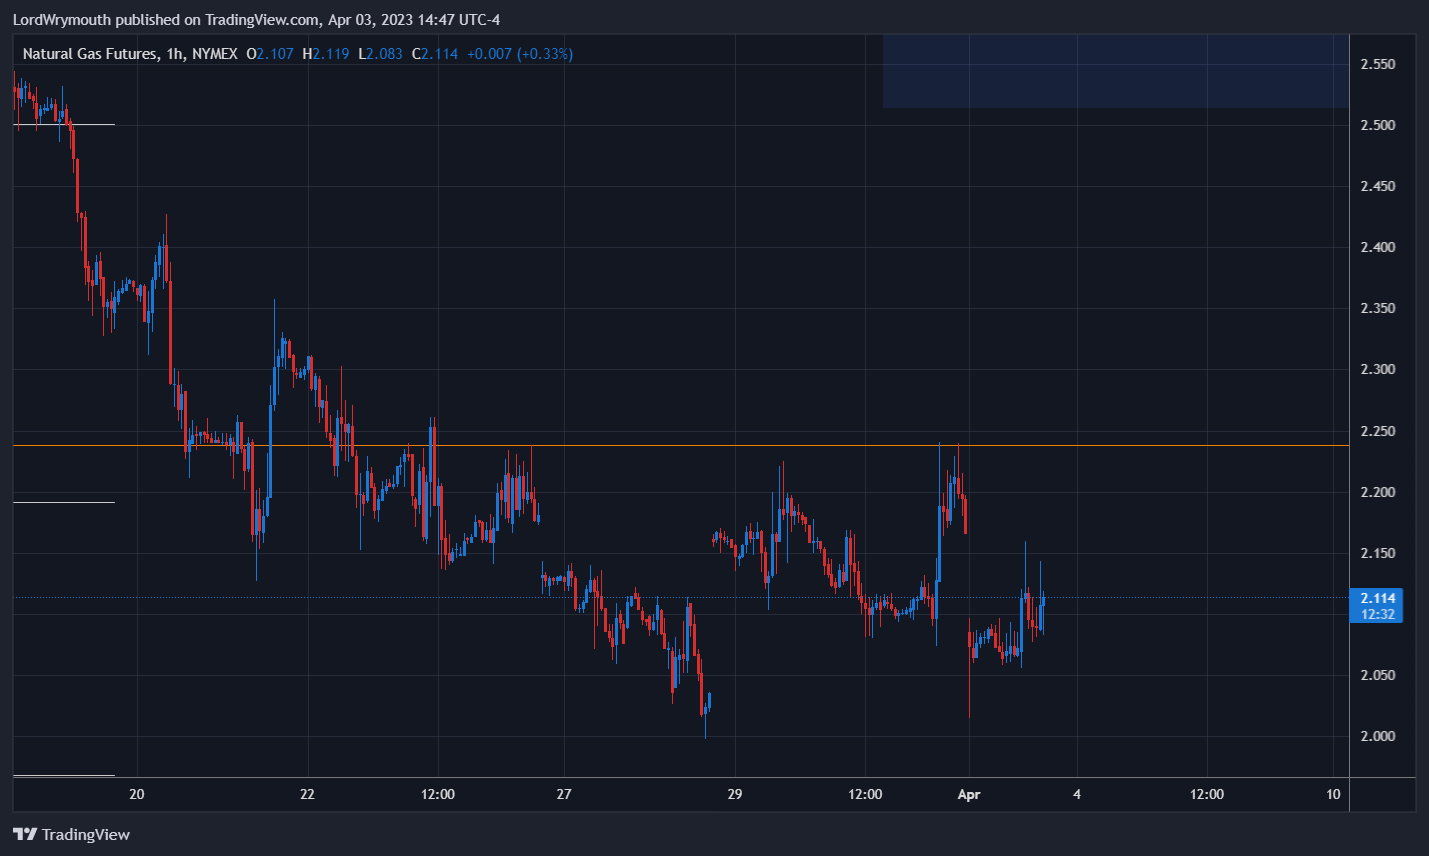Click the TradingView logo icon
Image resolution: width=1429 pixels, height=856 pixels.
pos(25,834)
